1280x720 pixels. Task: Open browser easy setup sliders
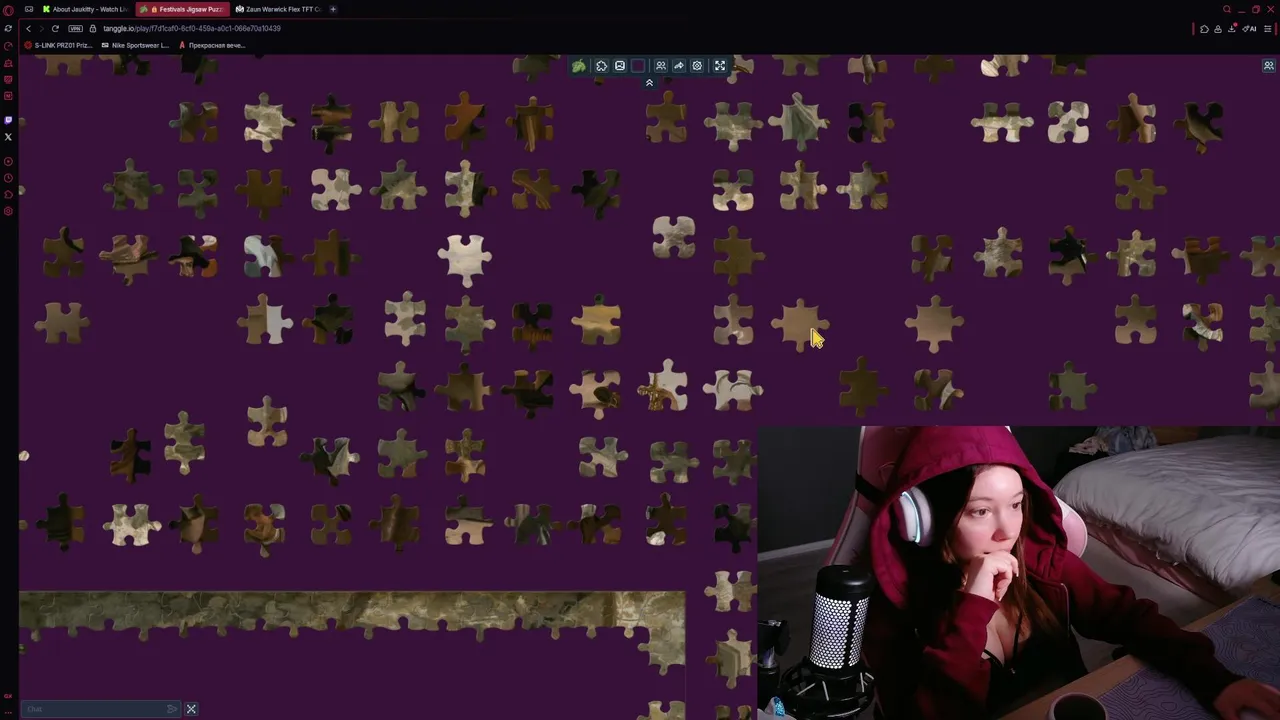(1268, 29)
